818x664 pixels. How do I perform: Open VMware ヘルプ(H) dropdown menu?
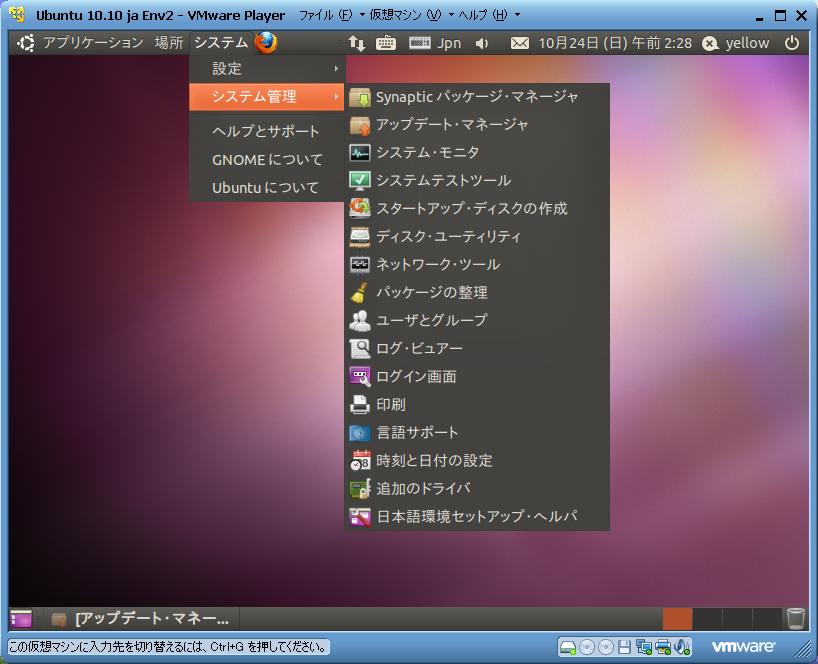point(489,15)
